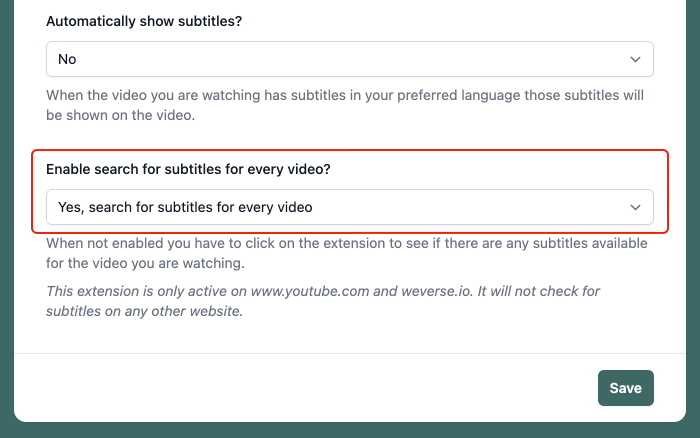700x438 pixels.
Task: Click "for the video you are watching." text line
Action: (145, 263)
